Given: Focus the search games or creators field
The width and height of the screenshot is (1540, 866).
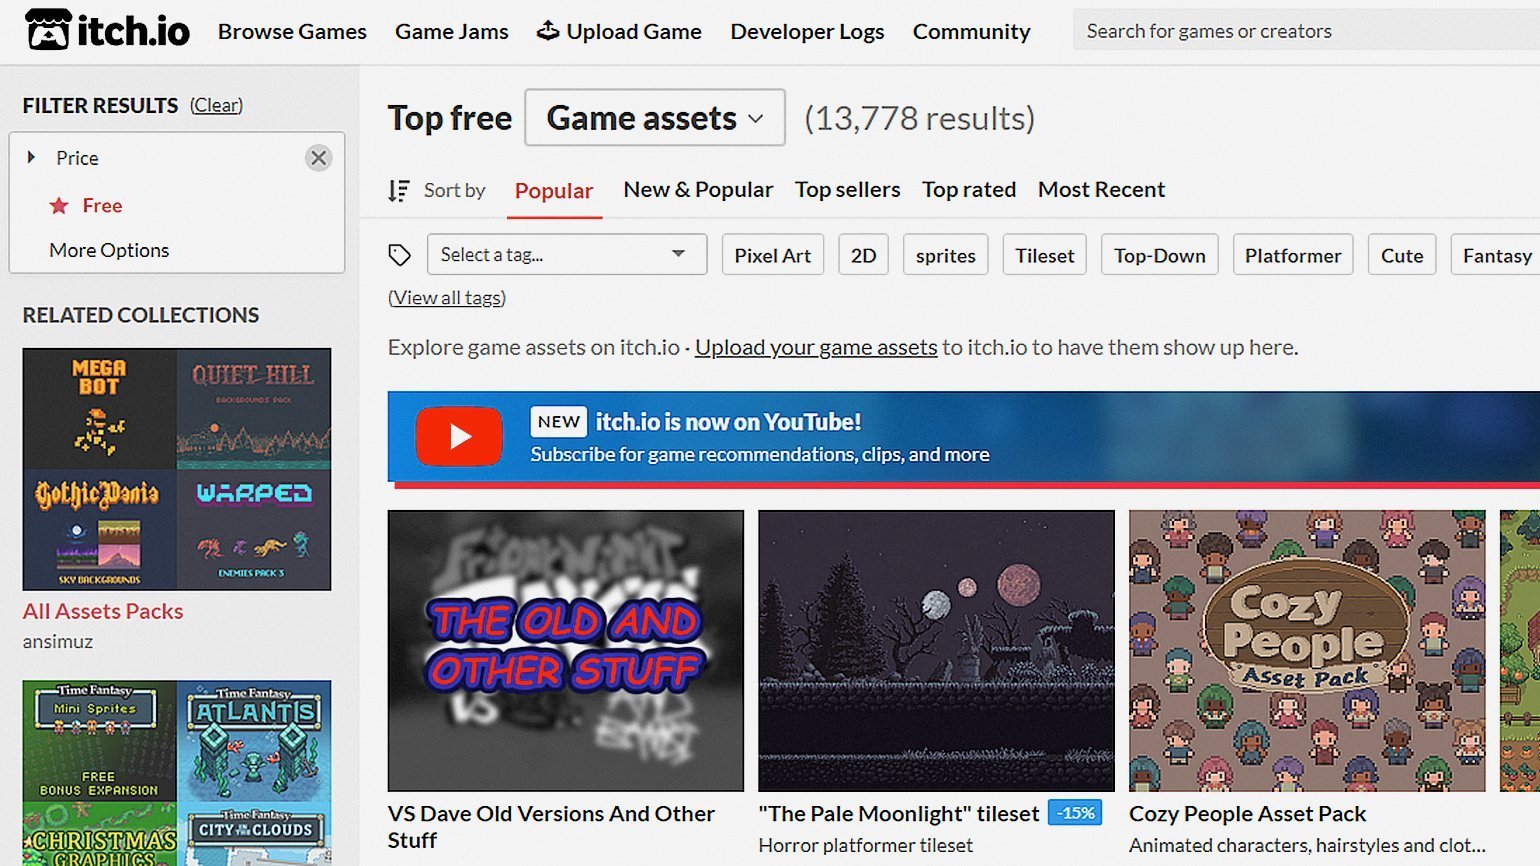Looking at the screenshot, I should pos(1306,31).
